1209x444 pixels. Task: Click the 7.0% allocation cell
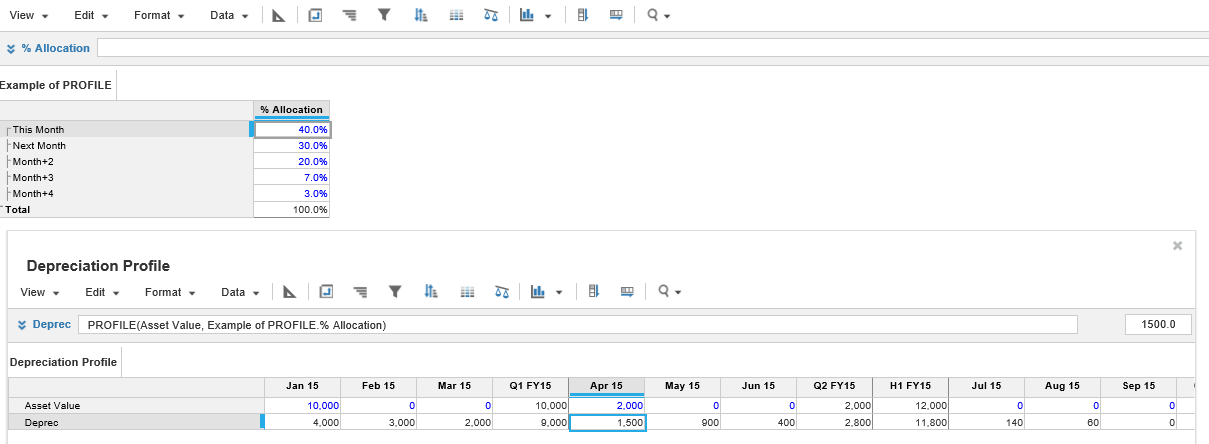(292, 177)
